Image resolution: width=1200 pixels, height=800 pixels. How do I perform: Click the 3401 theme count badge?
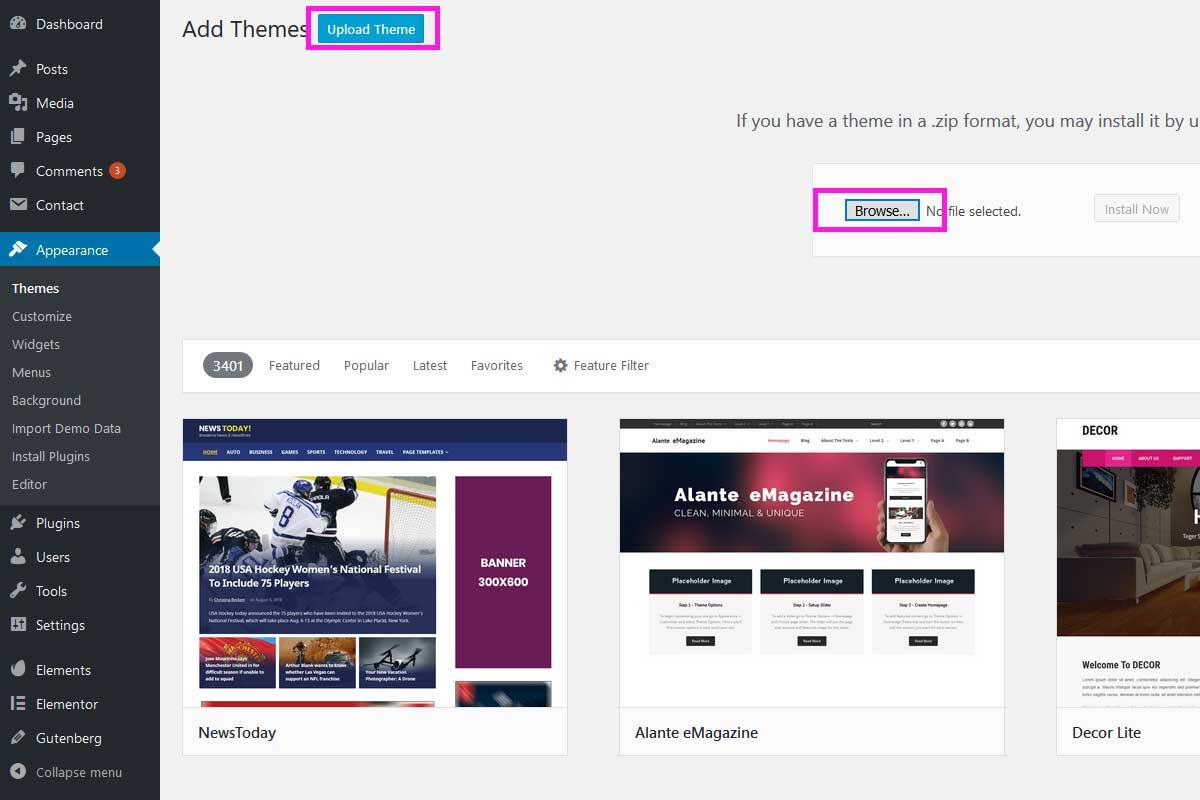[228, 366]
